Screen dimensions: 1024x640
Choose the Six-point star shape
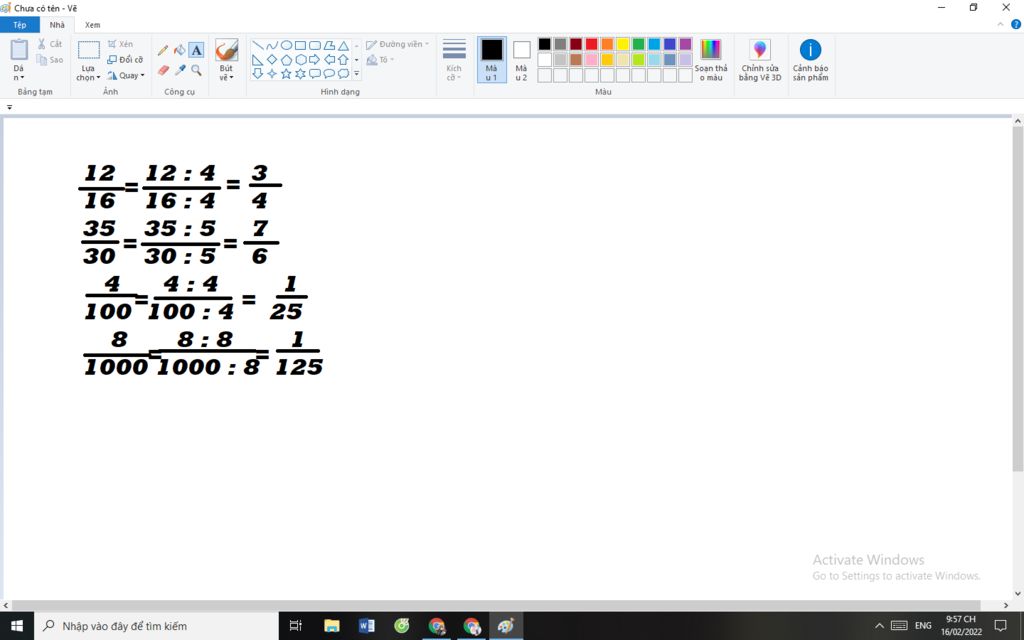pyautogui.click(x=300, y=74)
